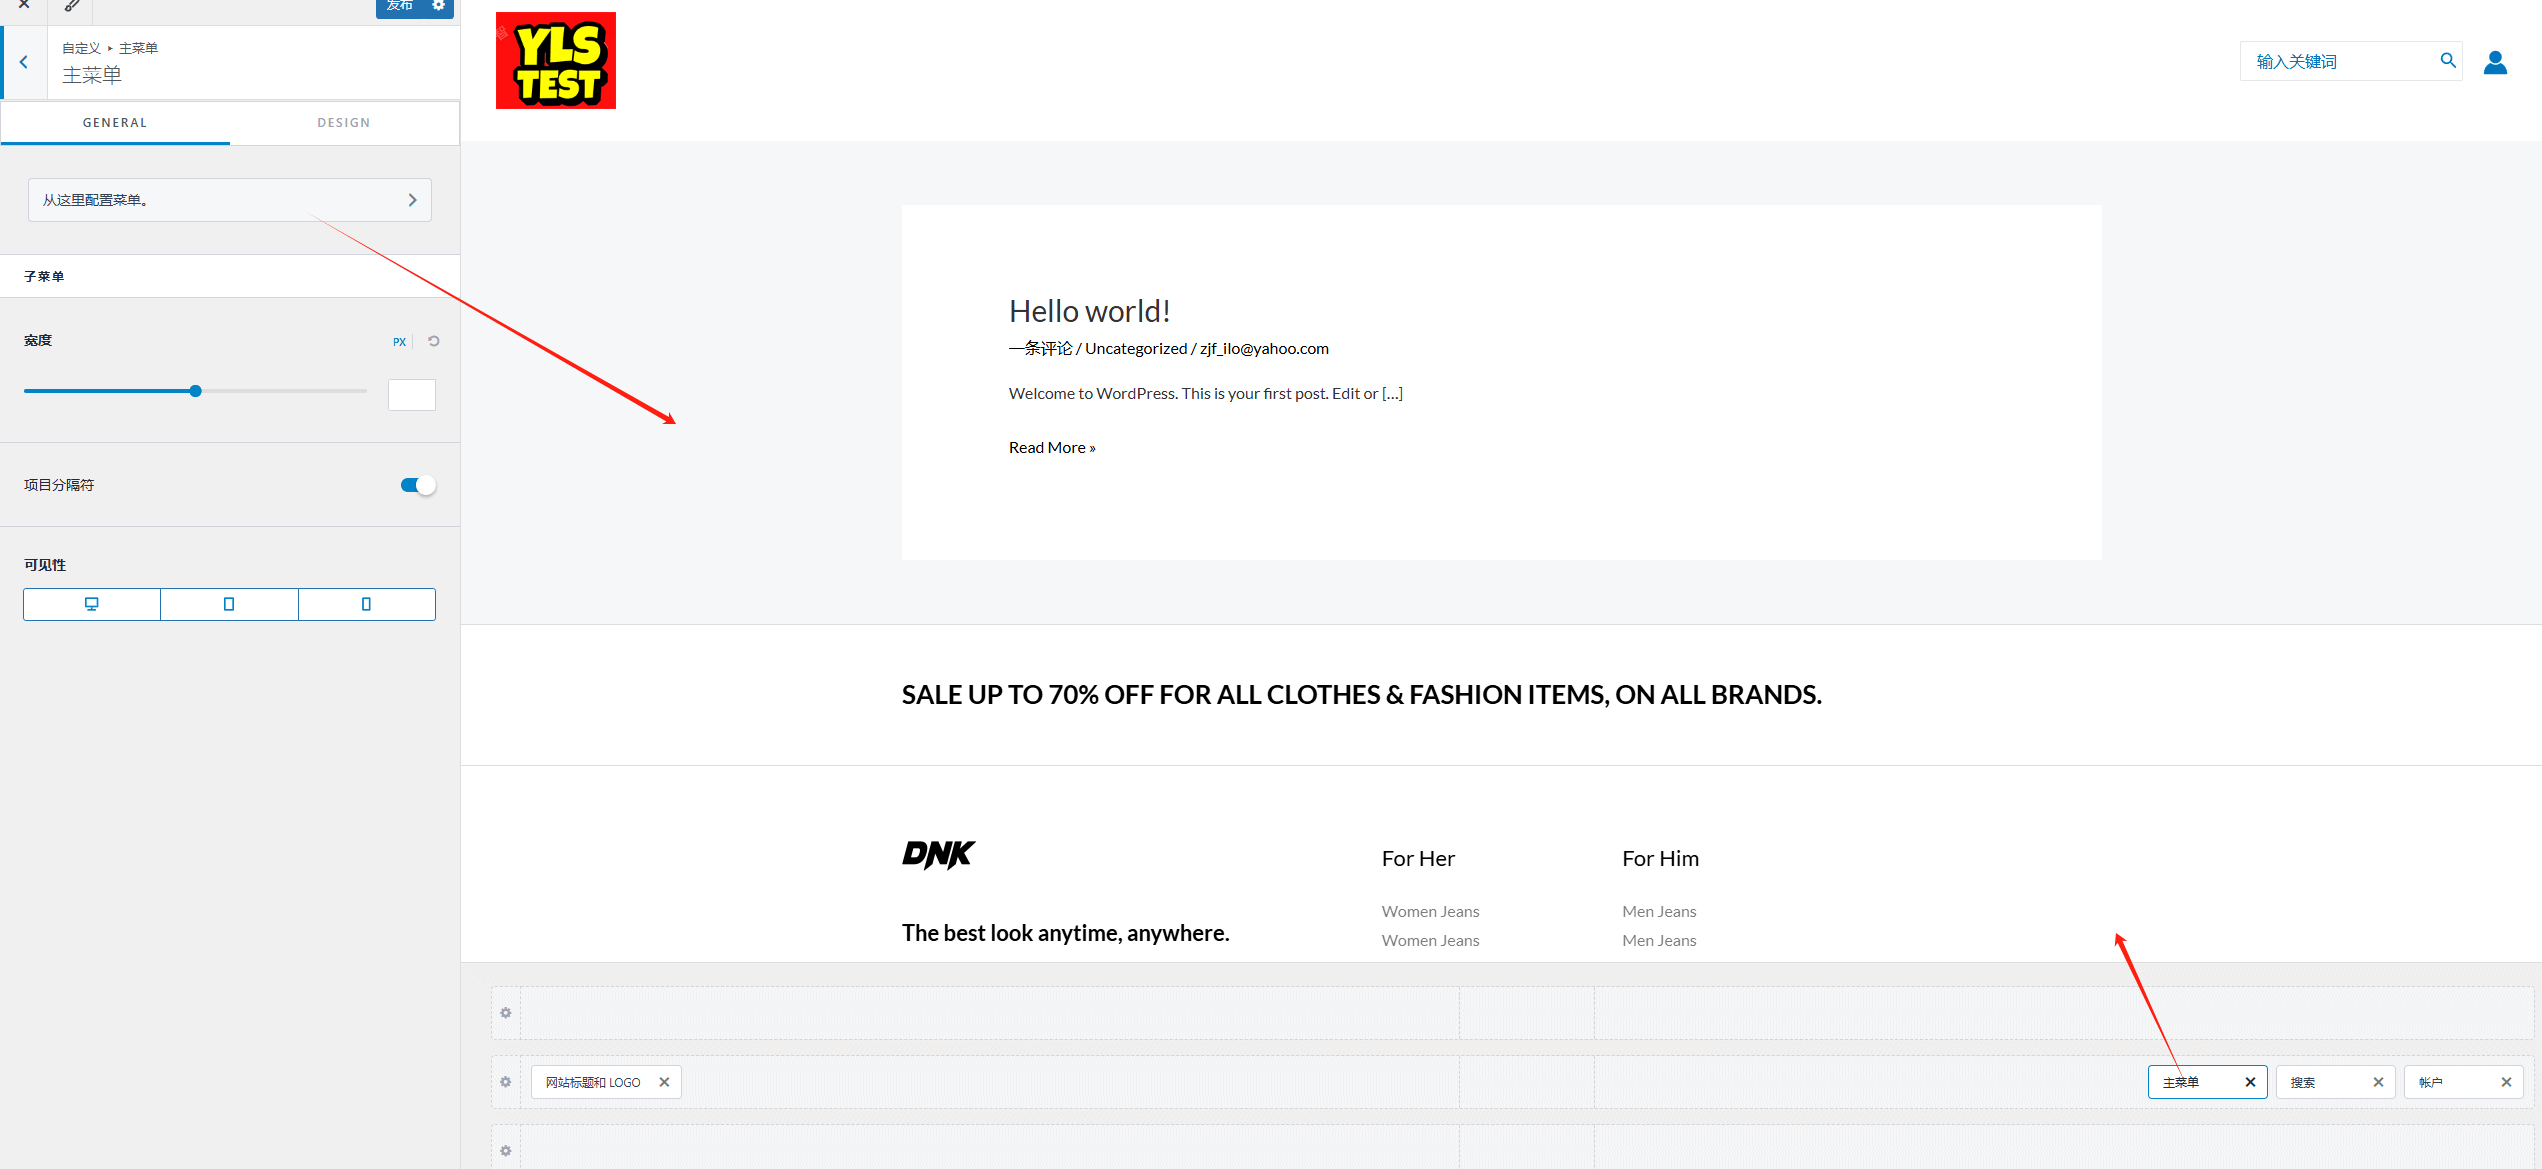Open author zjf_ilo@yahoo.com link
Image resolution: width=2542 pixels, height=1169 pixels.
click(1264, 348)
